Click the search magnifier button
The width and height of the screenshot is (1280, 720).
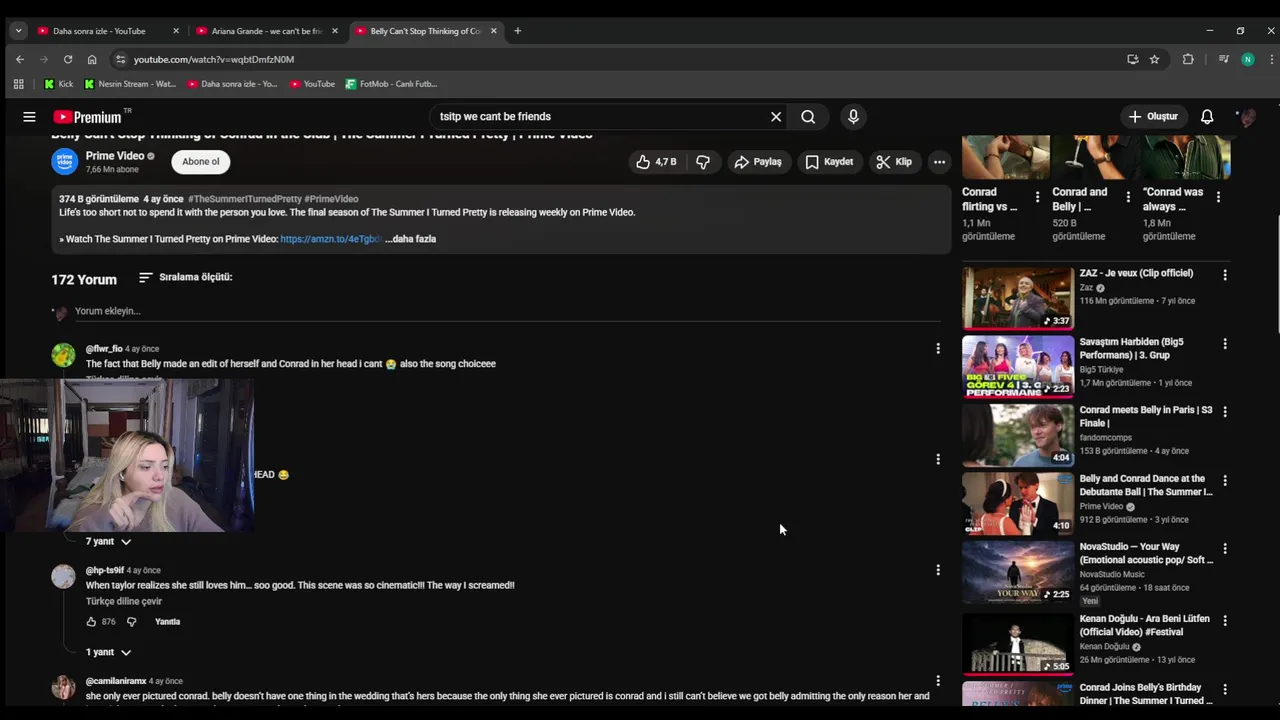click(x=808, y=117)
